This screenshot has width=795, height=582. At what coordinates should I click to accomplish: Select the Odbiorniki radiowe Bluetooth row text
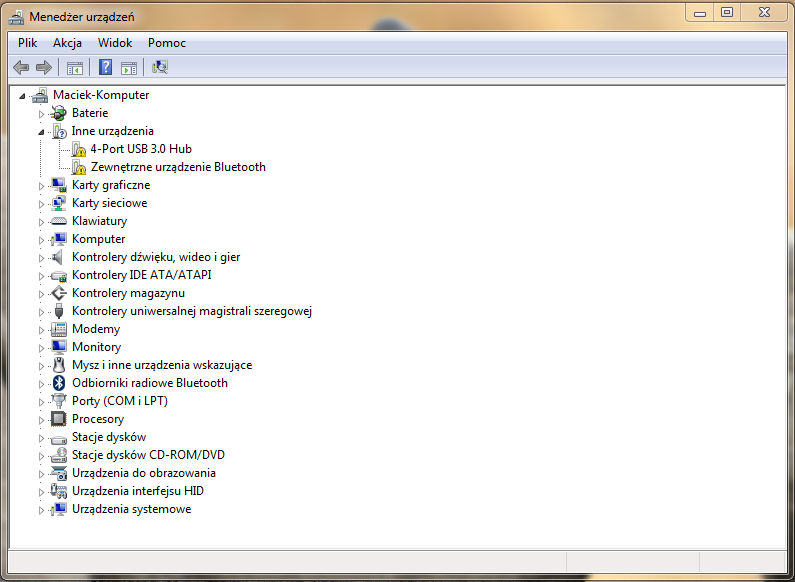[150, 383]
